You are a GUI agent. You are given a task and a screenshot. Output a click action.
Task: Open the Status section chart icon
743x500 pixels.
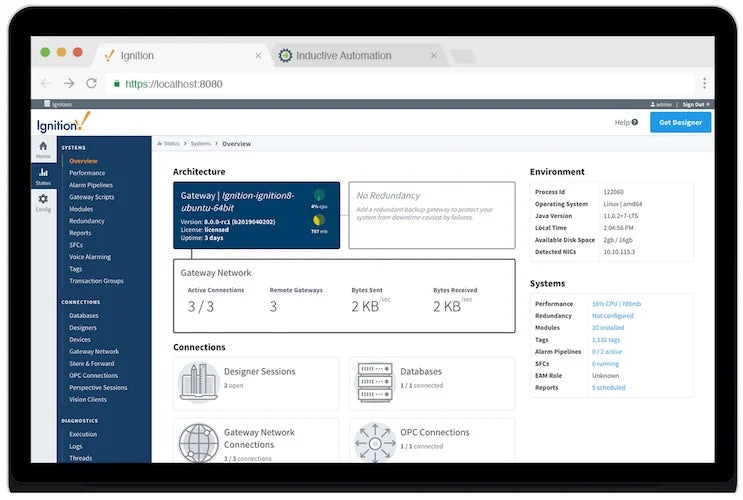[x=43, y=172]
